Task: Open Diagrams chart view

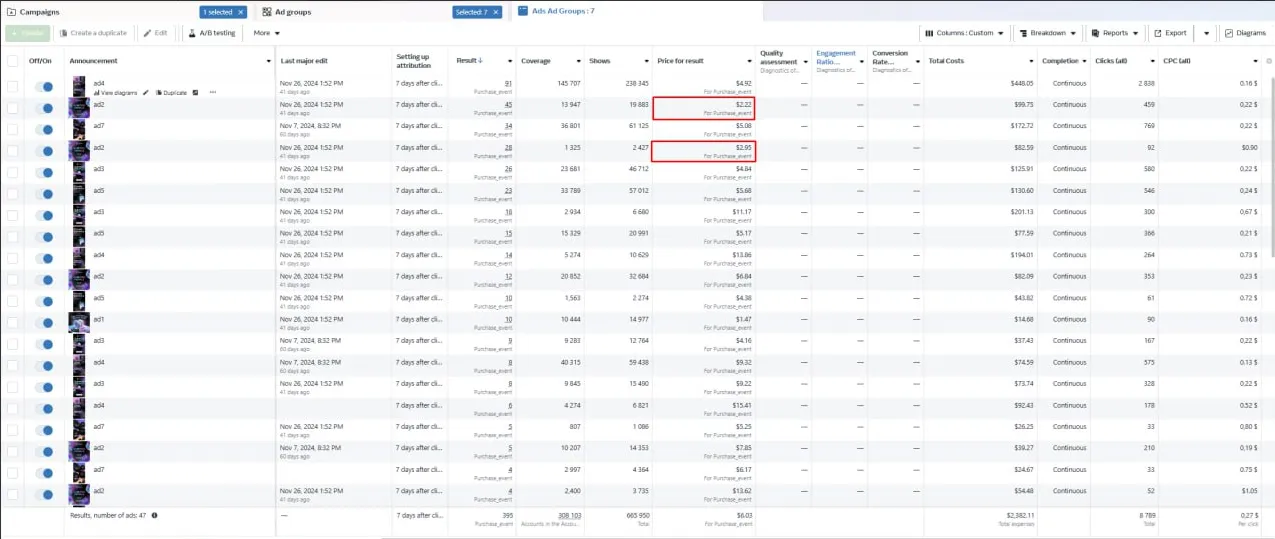Action: pyautogui.click(x=1245, y=33)
